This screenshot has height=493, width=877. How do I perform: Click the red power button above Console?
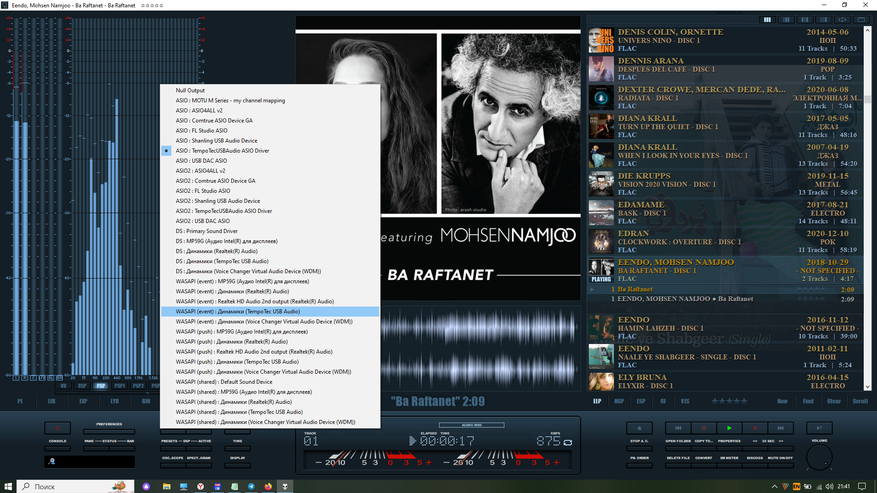coord(57,428)
